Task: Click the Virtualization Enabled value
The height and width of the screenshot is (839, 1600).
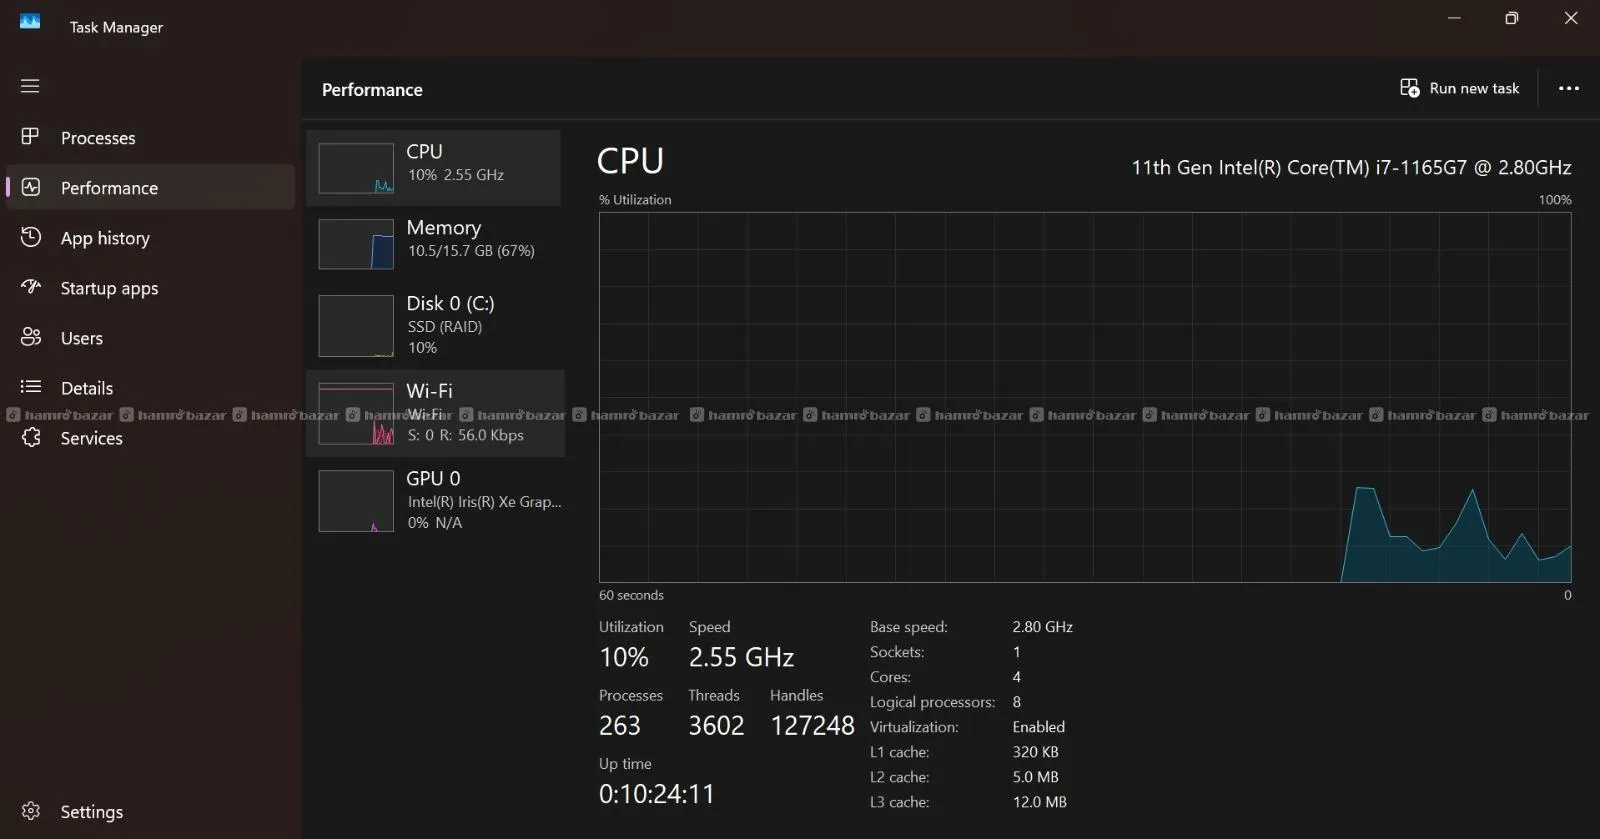Action: [1039, 727]
